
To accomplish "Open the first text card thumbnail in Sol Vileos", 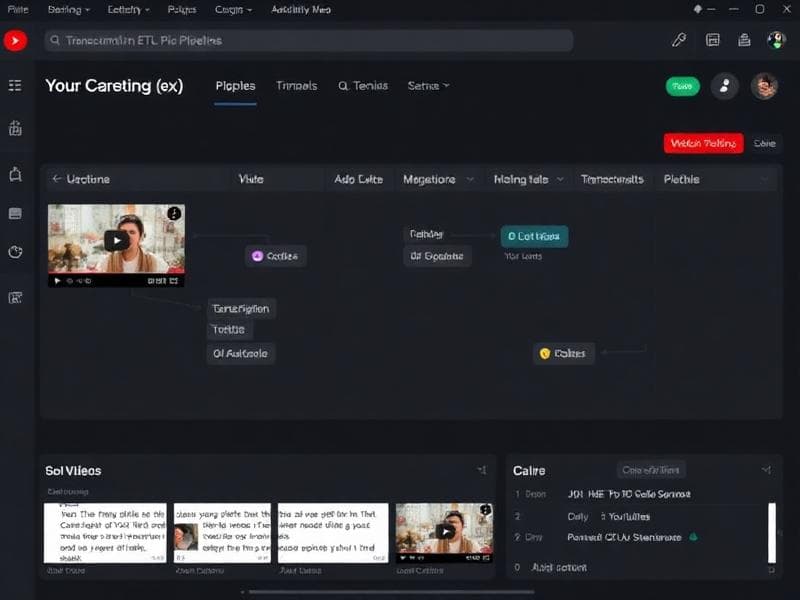I will [105, 533].
